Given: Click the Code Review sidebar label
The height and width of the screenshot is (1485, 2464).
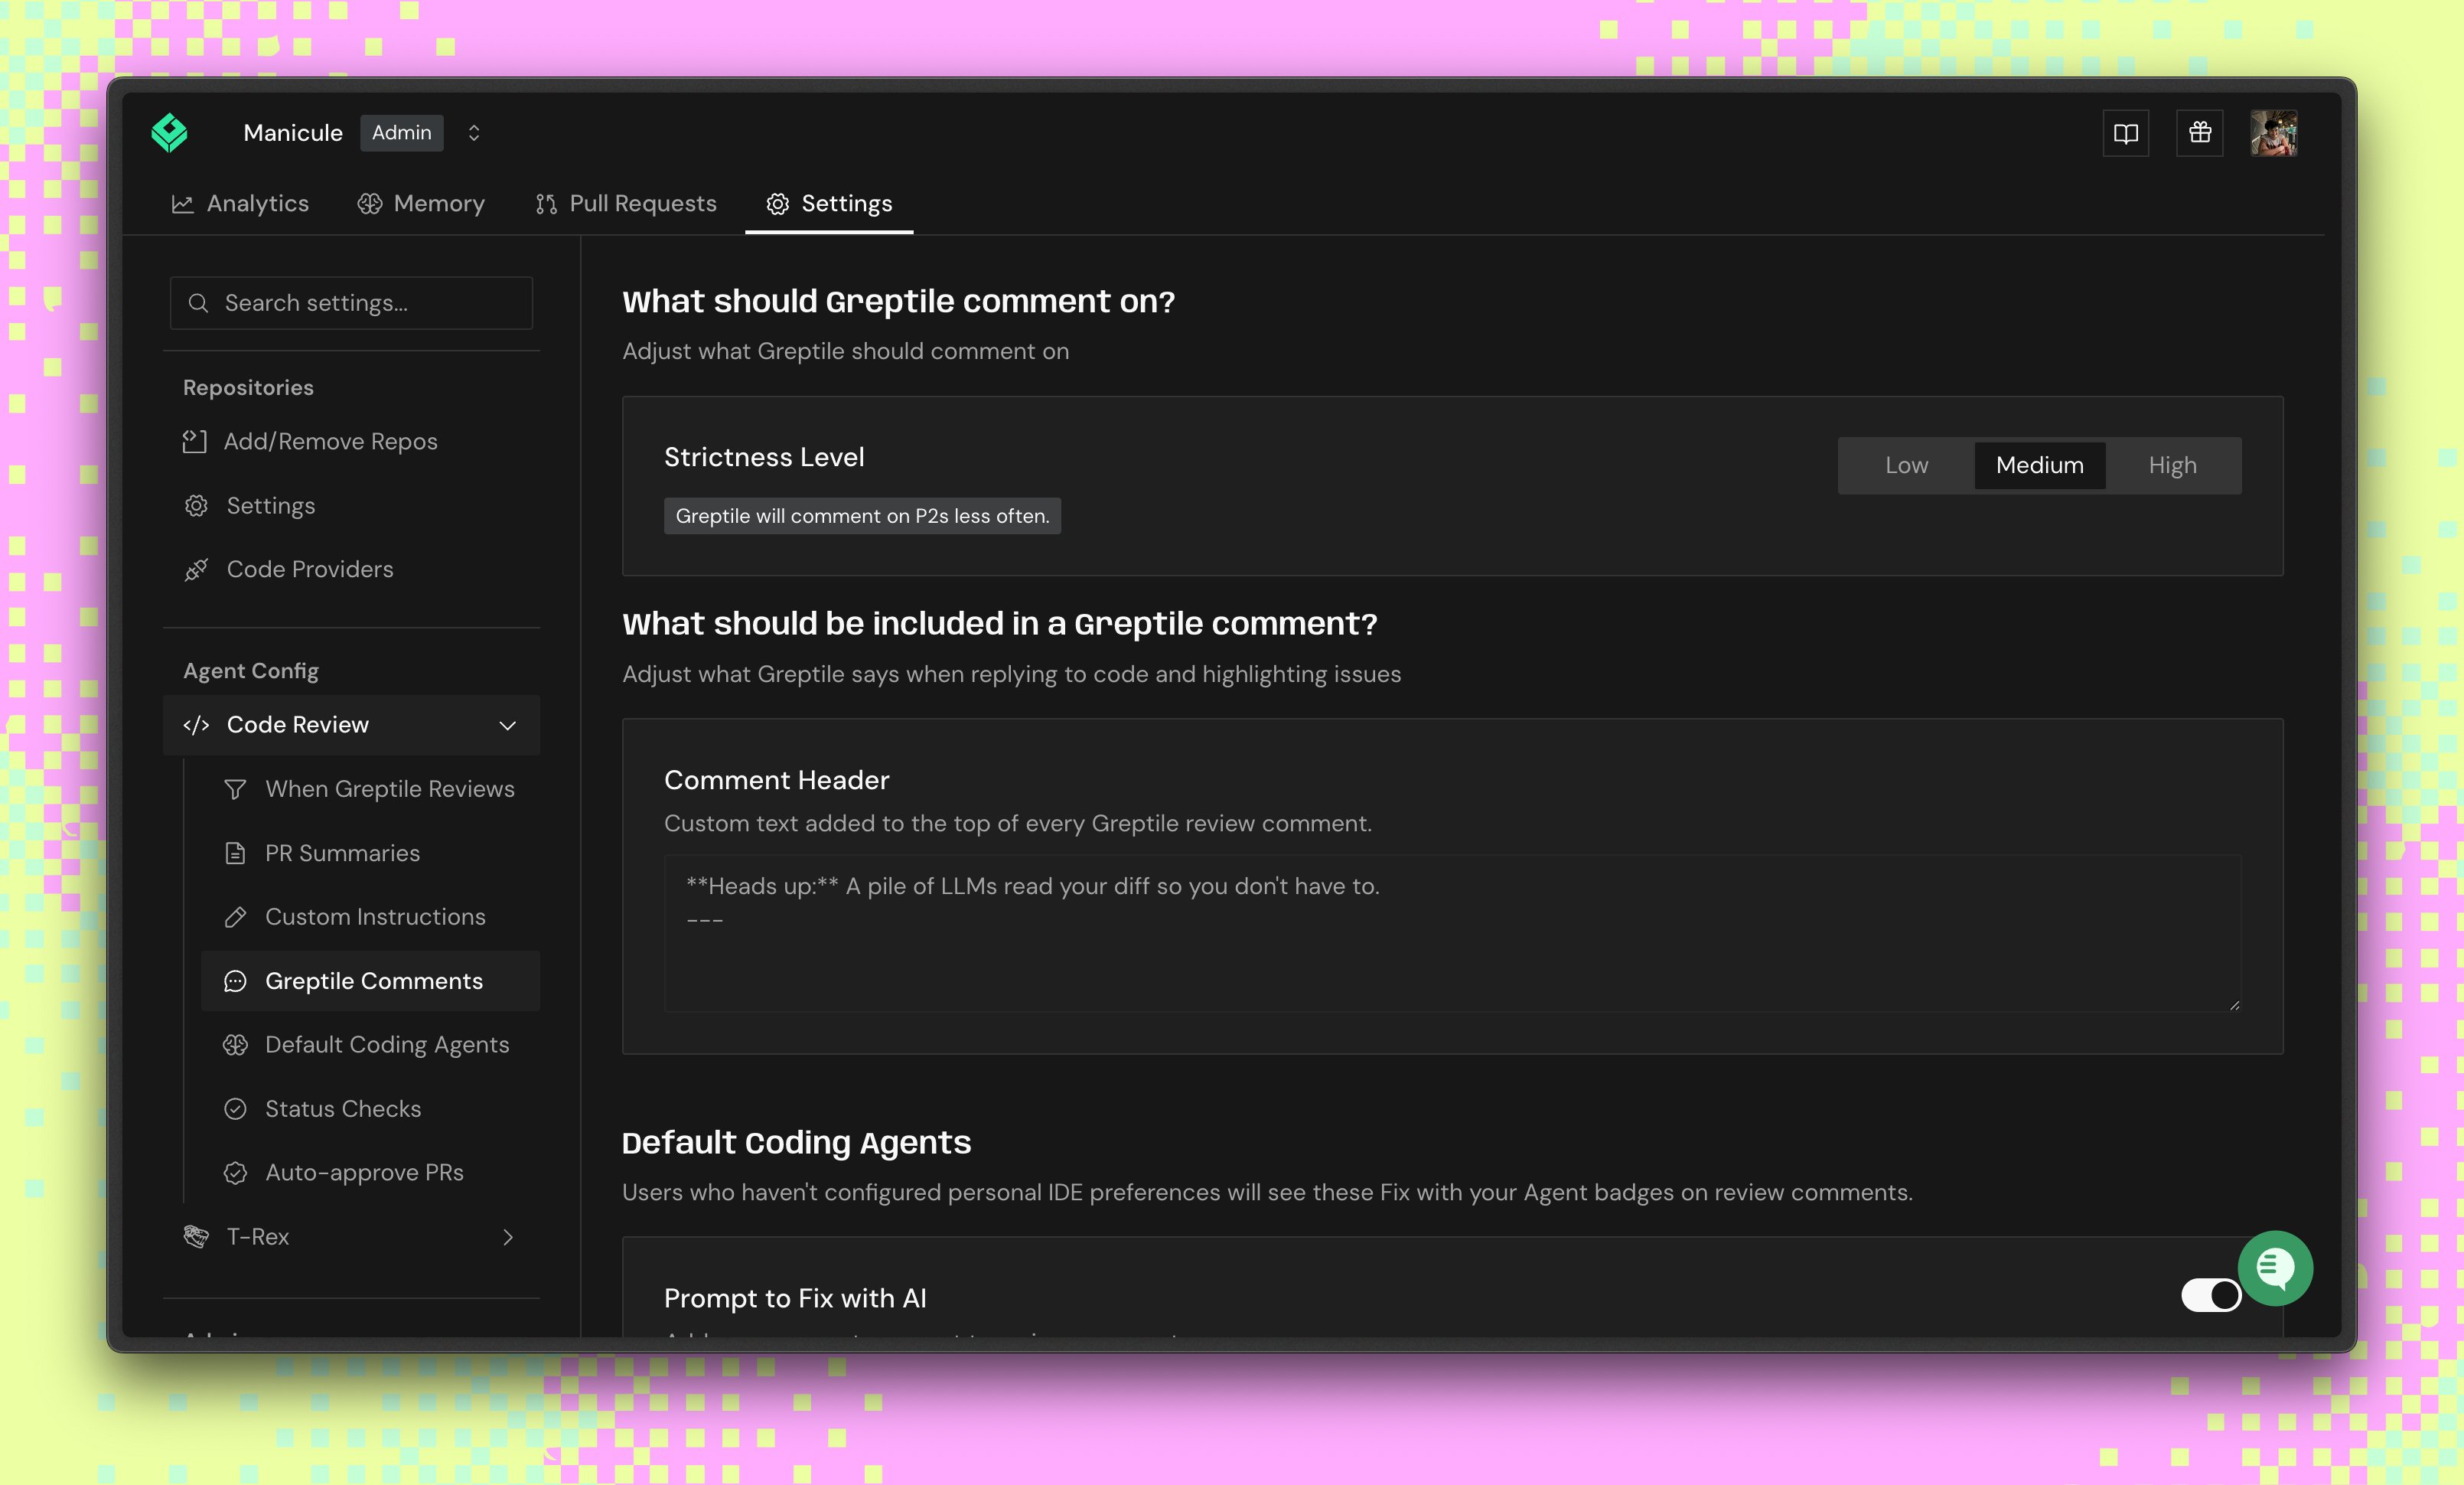Looking at the screenshot, I should pos(298,725).
